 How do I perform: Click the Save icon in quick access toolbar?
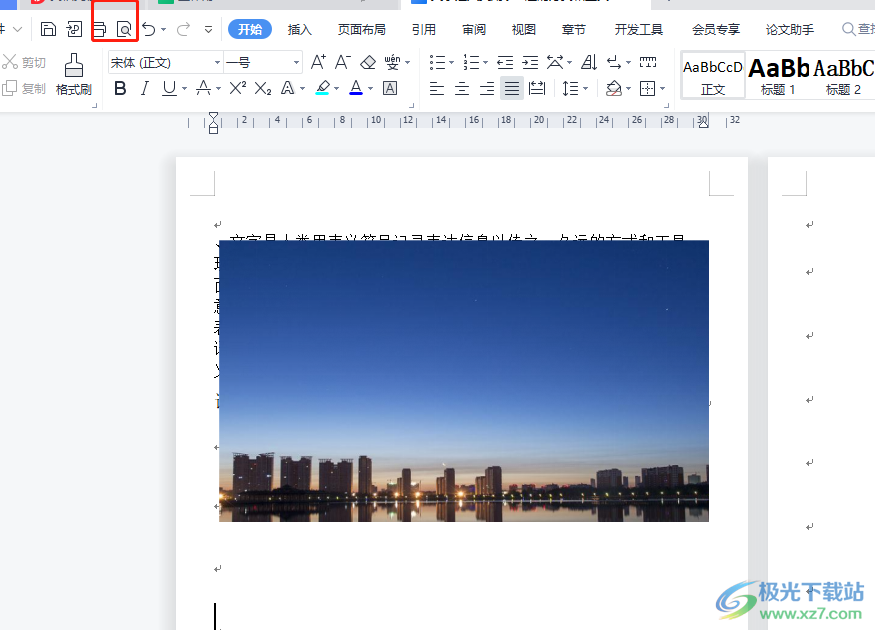(x=49, y=29)
